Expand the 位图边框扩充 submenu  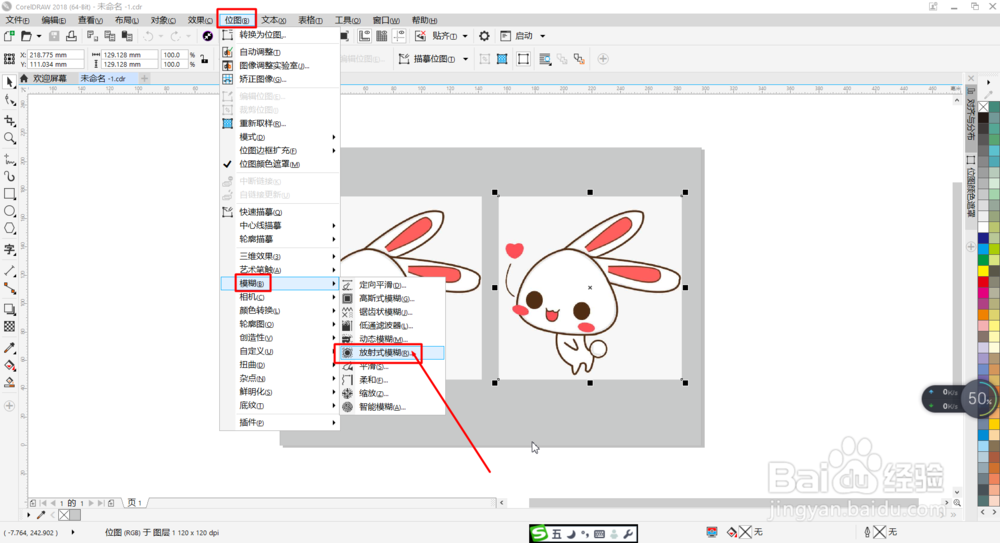[x=279, y=151]
